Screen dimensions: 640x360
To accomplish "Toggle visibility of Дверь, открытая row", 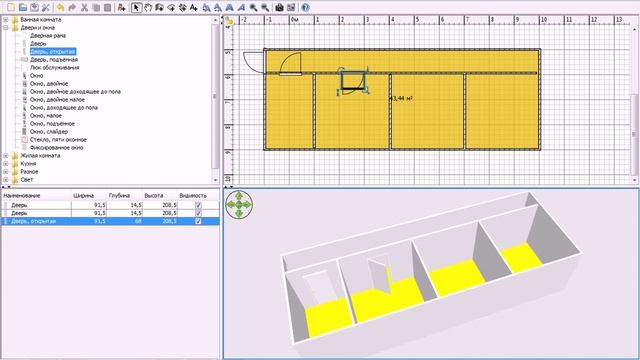I will [198, 221].
